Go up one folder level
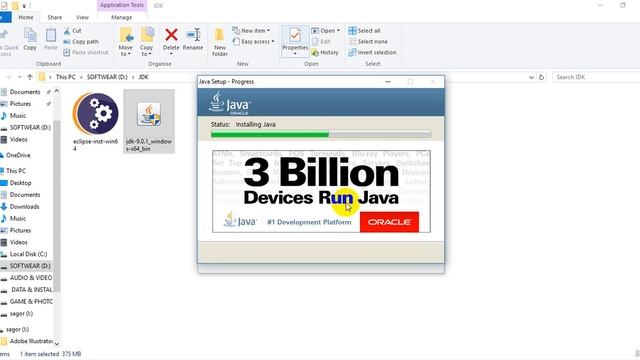The height and width of the screenshot is (360, 640). tap(30, 77)
